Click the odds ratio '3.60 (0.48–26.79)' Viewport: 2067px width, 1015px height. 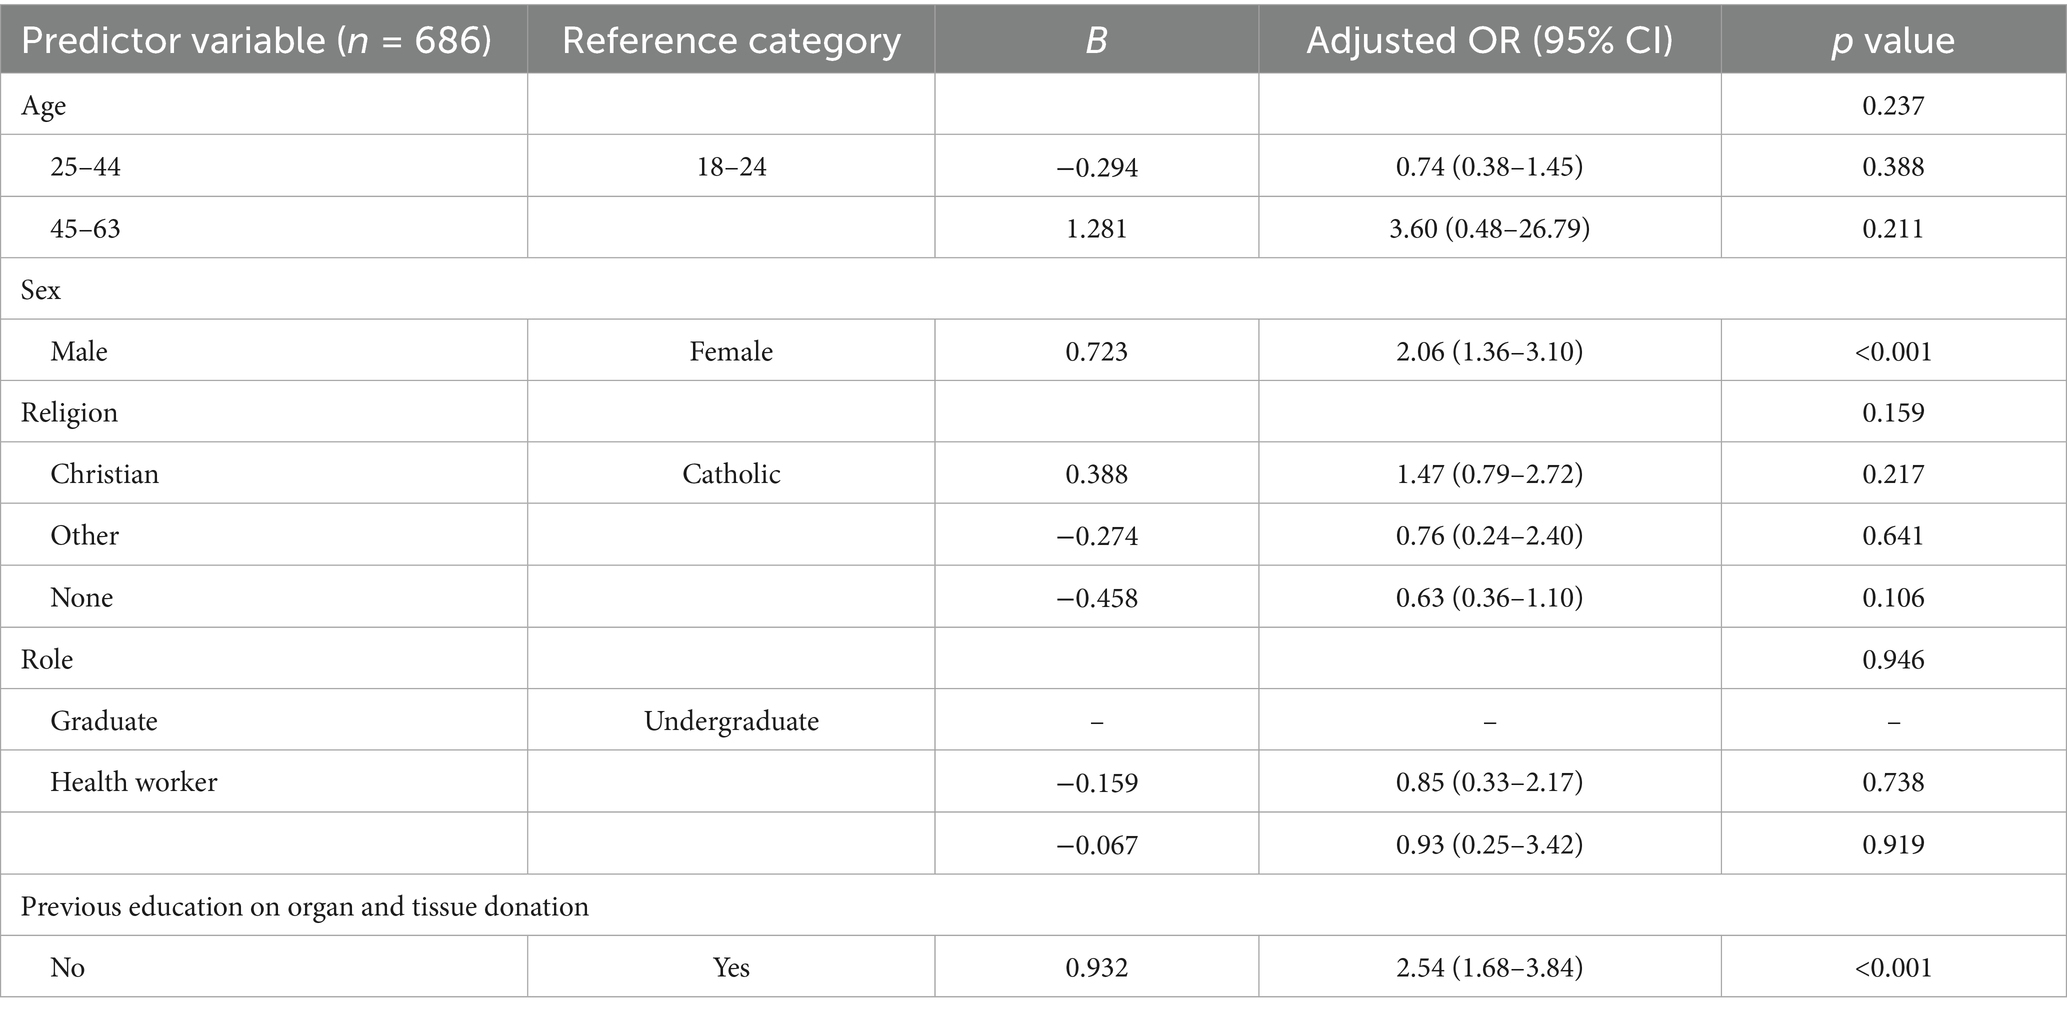click(x=1489, y=229)
